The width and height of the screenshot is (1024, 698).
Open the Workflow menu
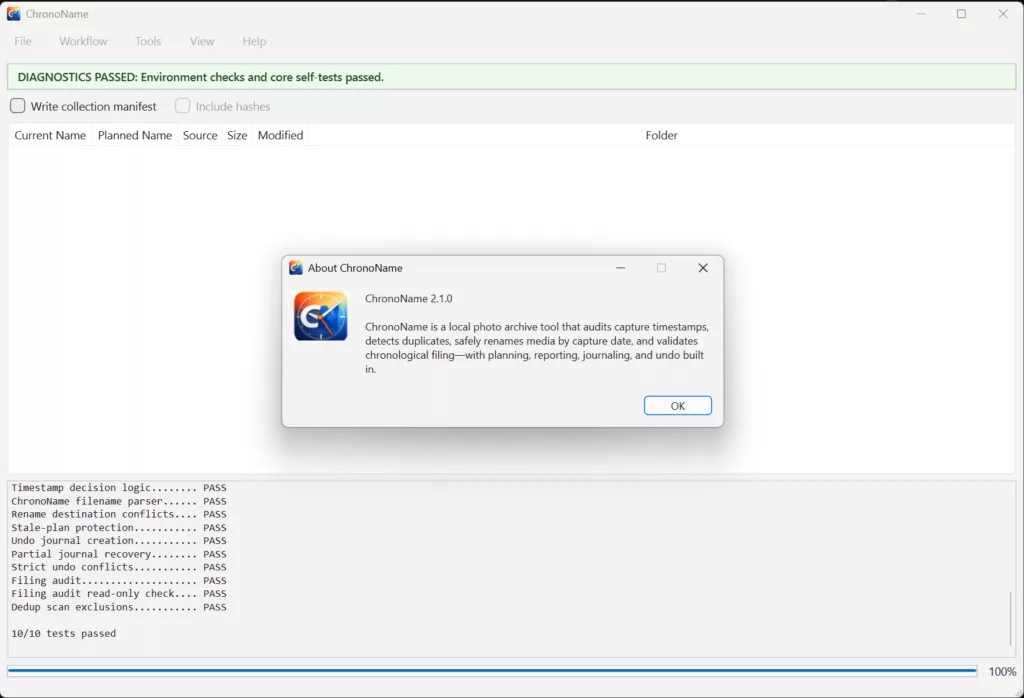83,41
